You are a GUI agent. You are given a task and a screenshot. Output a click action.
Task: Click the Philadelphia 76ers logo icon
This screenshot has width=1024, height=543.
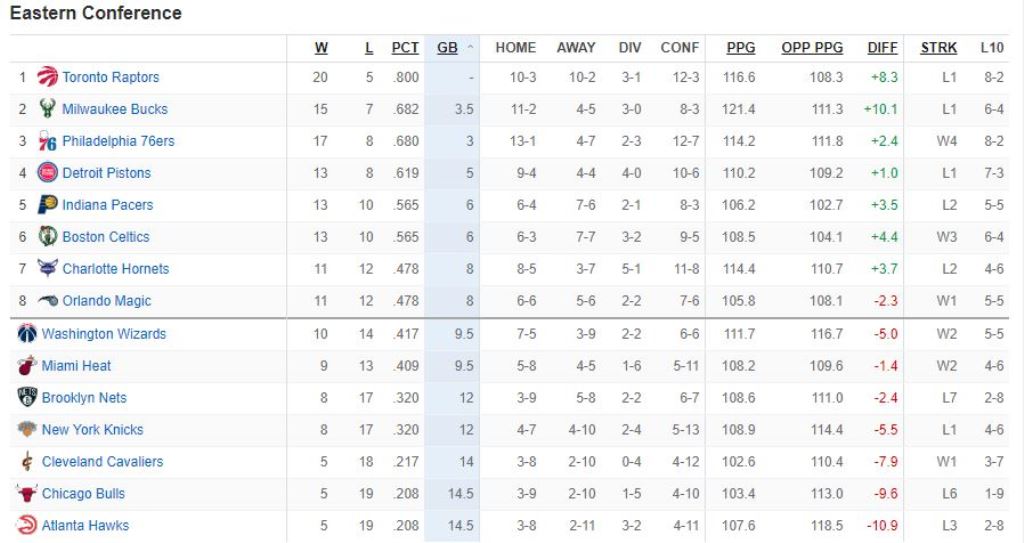(47, 141)
